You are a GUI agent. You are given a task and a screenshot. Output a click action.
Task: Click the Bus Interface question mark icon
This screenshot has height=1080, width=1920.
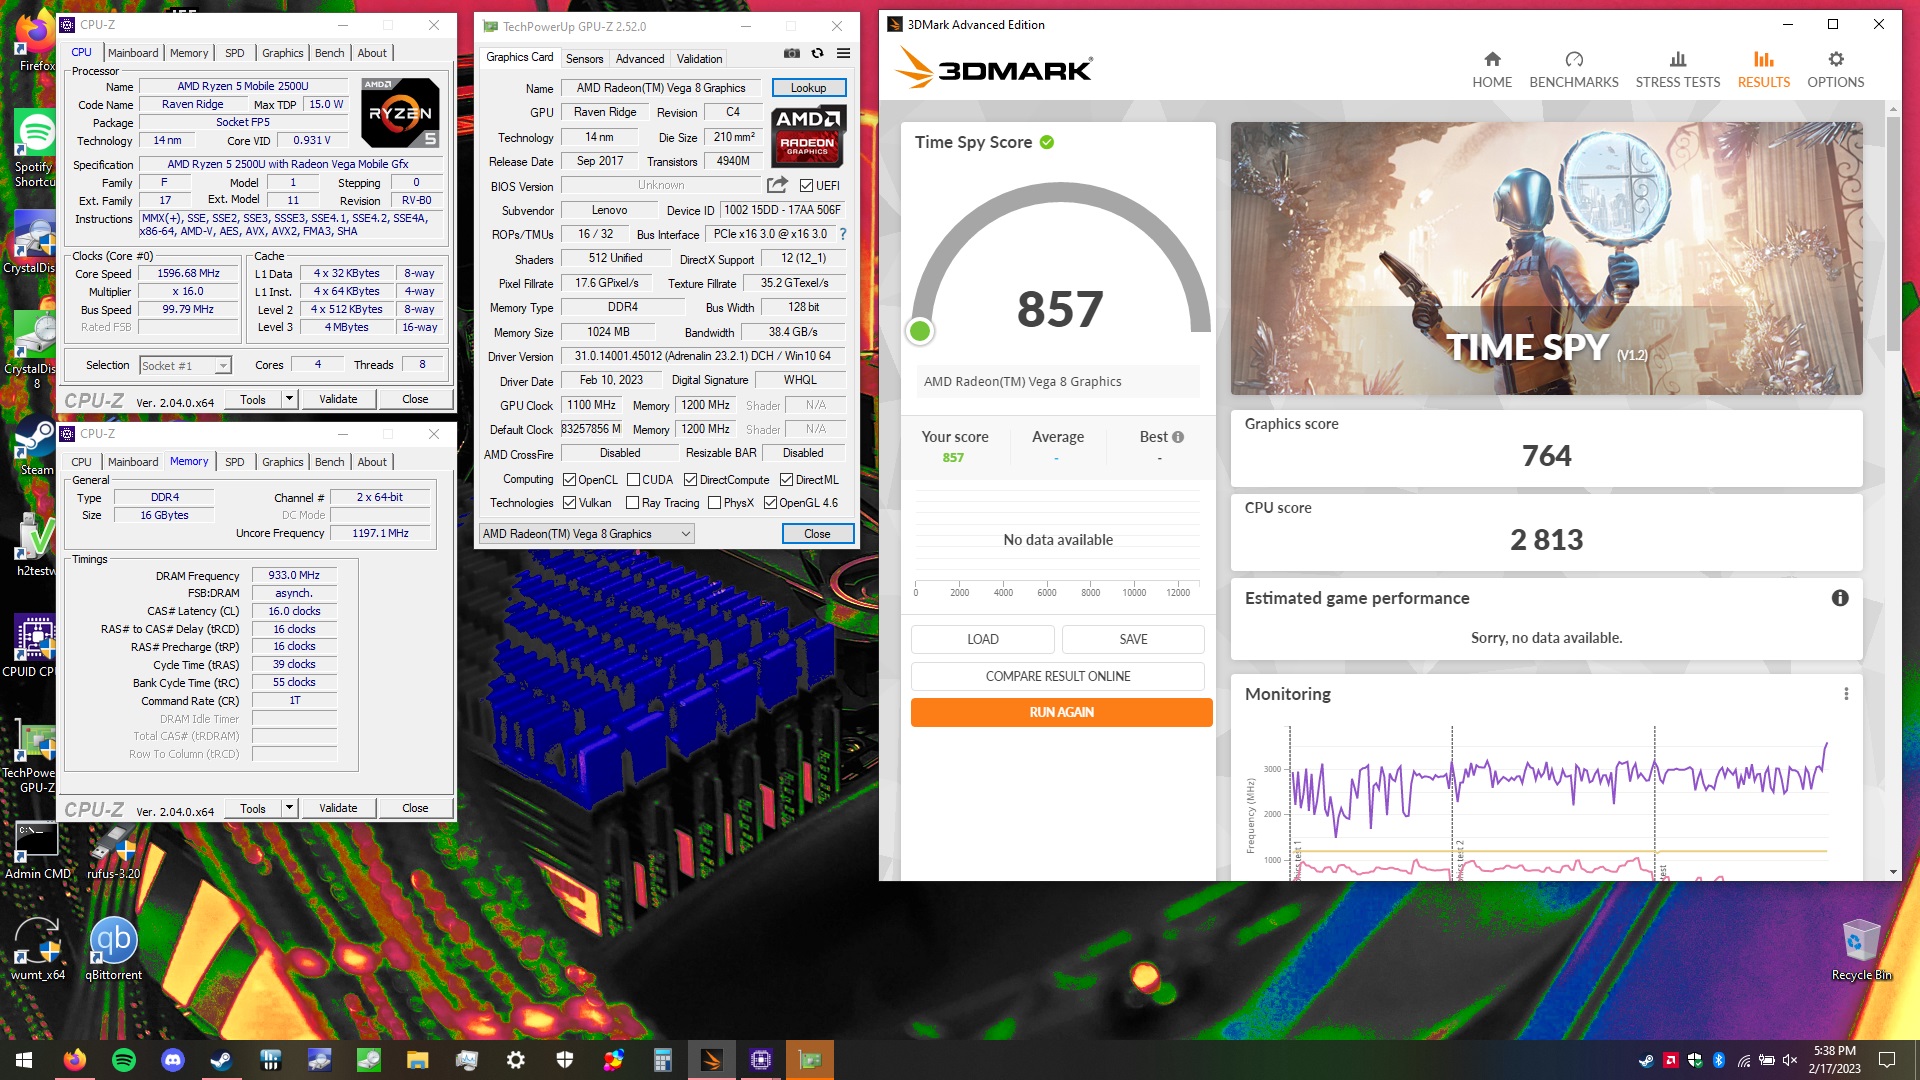coord(843,234)
